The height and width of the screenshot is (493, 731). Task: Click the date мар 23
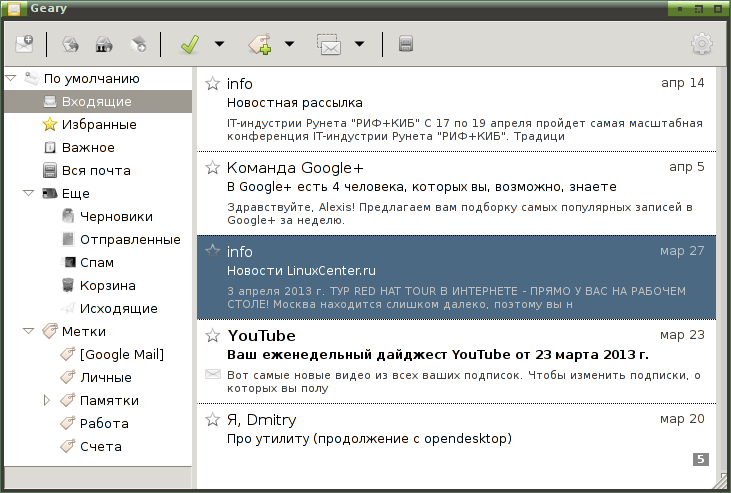(x=682, y=335)
